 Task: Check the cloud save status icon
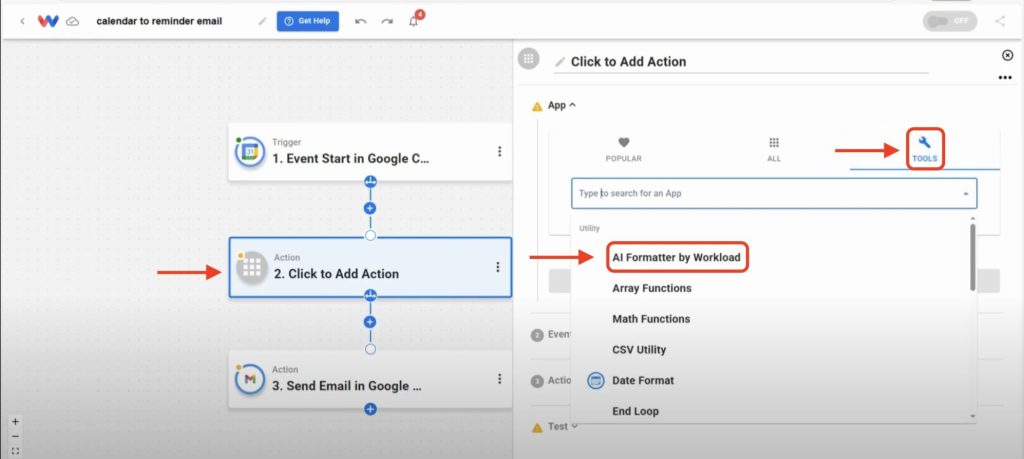73,21
